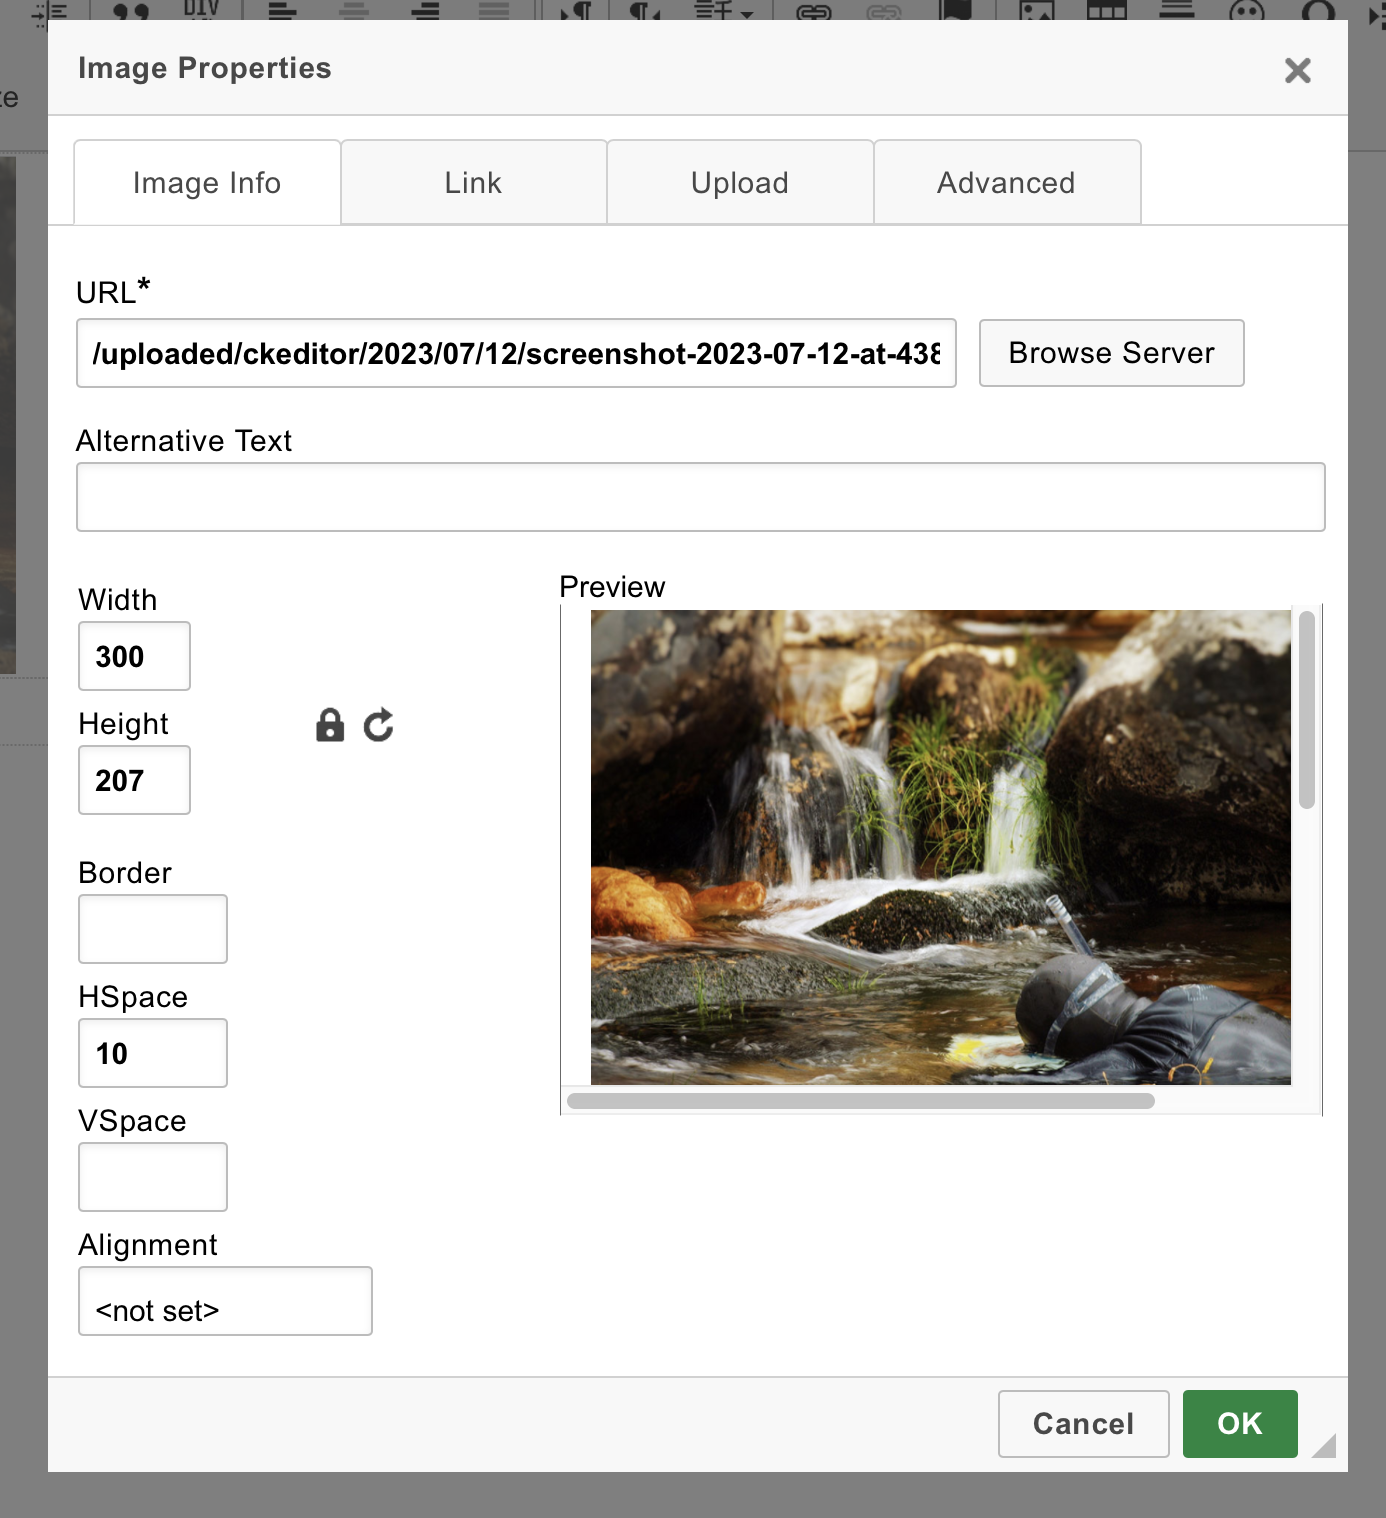This screenshot has height=1518, width=1386.
Task: Click the Insert Horizontal Line toolbar icon
Action: [x=1176, y=10]
